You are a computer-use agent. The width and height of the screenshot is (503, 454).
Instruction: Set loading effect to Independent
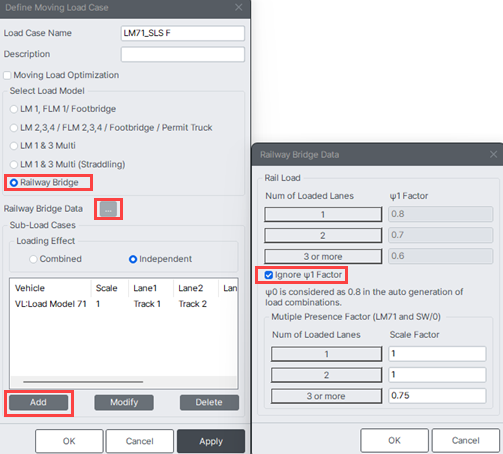pos(133,259)
